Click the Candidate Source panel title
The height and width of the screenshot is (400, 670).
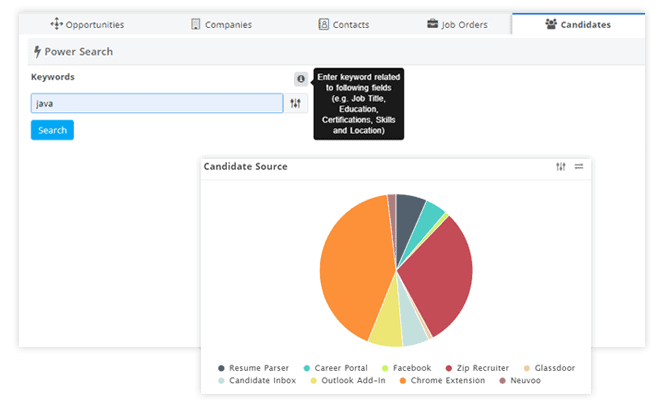click(x=245, y=166)
